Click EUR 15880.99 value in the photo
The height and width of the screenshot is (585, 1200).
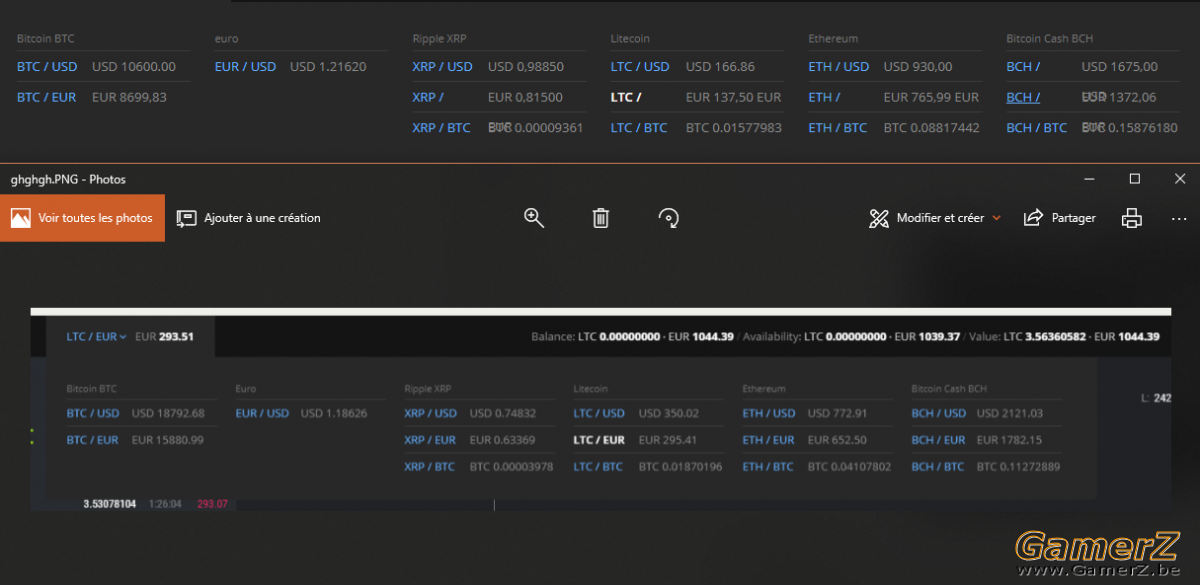point(168,440)
